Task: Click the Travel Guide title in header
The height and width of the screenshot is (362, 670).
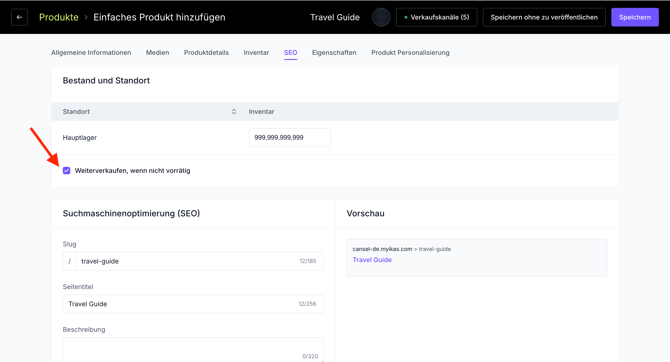Action: point(335,18)
